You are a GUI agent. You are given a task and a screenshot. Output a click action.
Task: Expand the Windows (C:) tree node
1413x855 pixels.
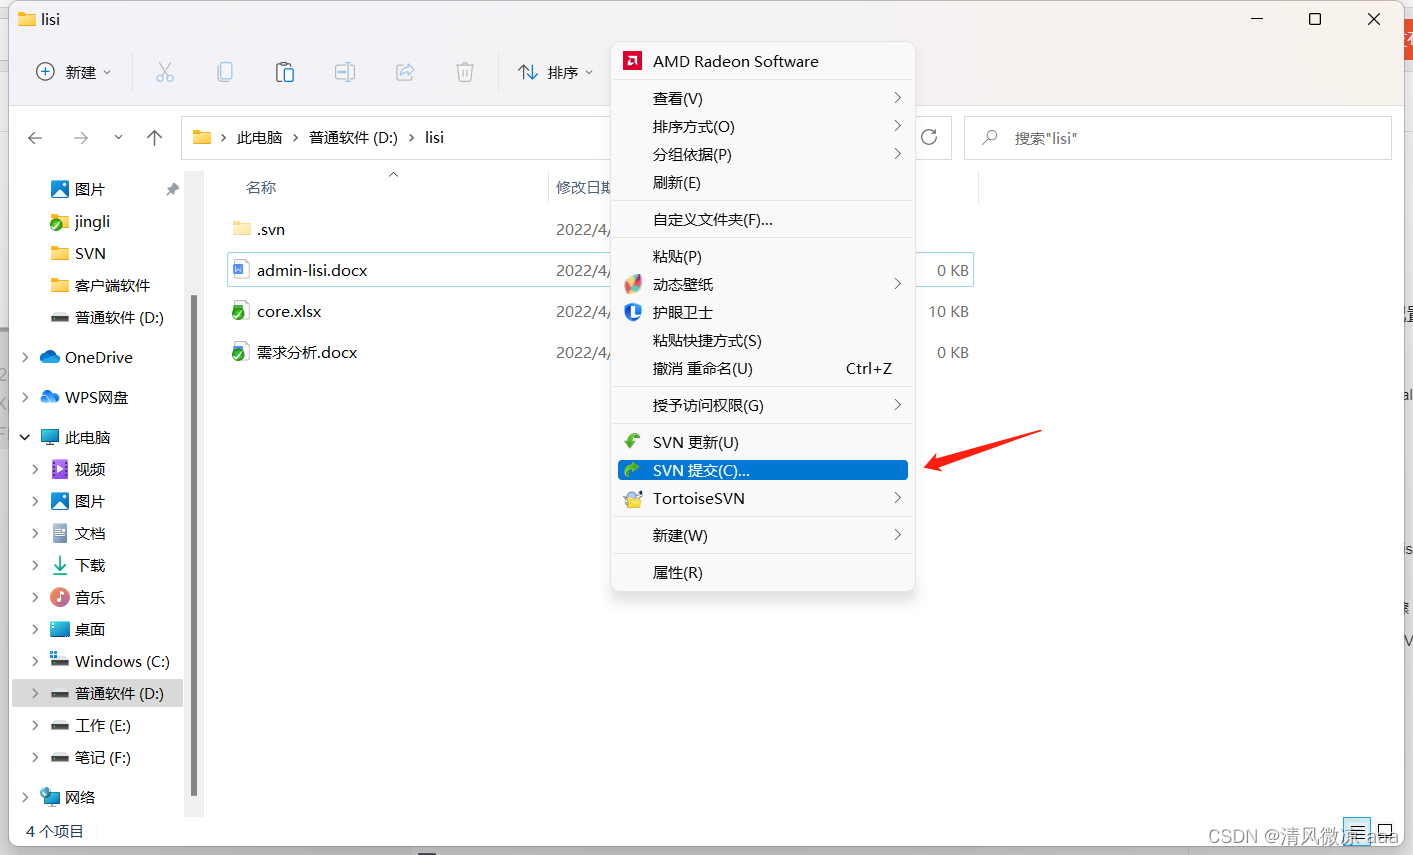tap(35, 661)
